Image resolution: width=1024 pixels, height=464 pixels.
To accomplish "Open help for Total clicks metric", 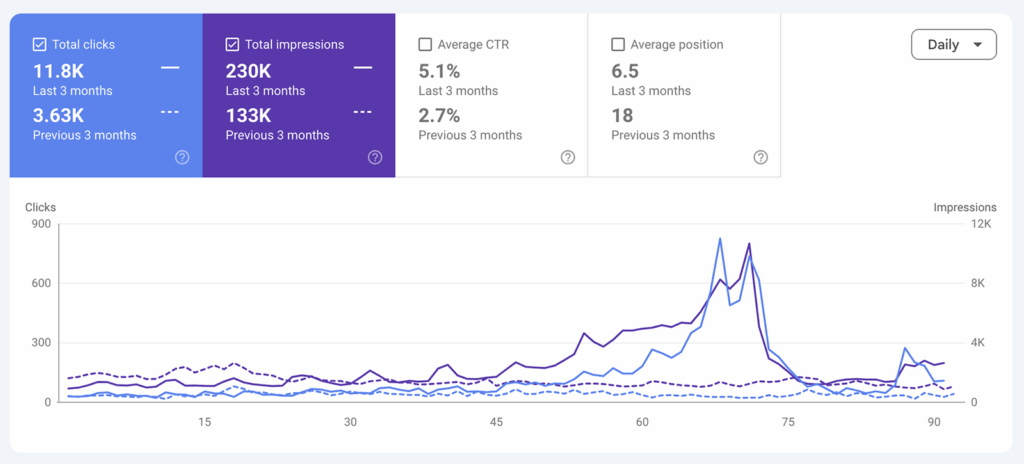I will click(182, 157).
